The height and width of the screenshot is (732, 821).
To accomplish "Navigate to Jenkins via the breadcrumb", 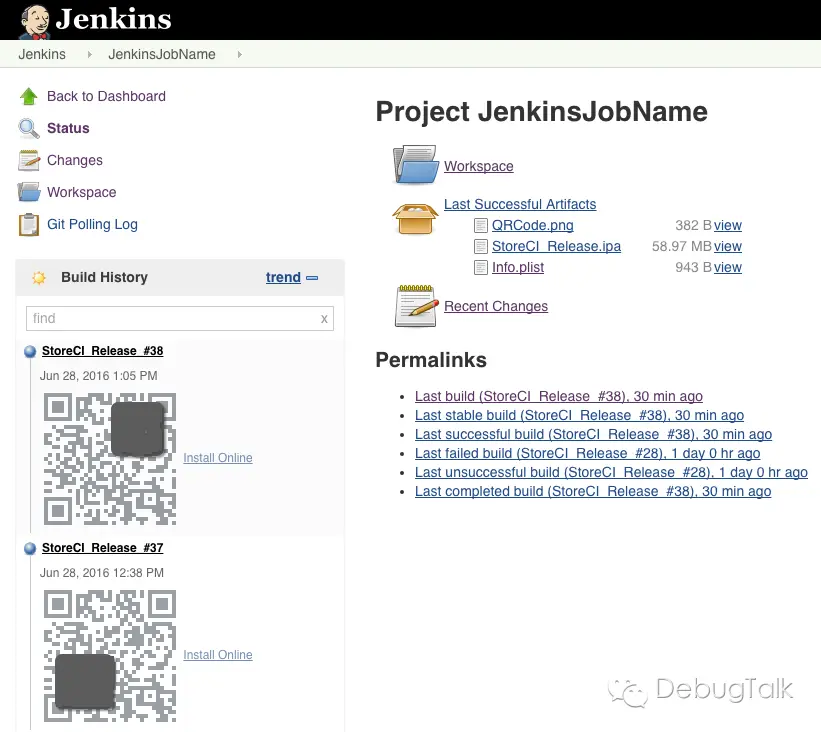I will (x=41, y=55).
